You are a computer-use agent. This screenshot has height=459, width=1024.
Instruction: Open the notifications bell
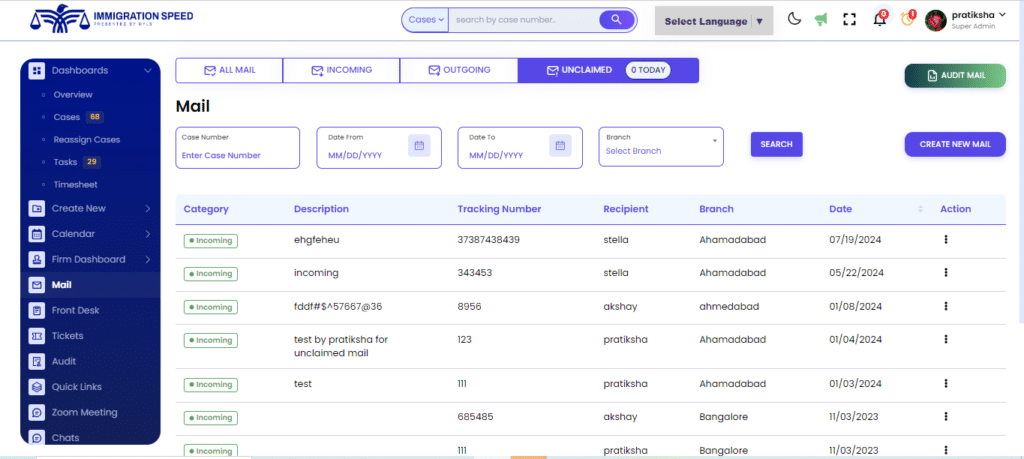click(880, 20)
